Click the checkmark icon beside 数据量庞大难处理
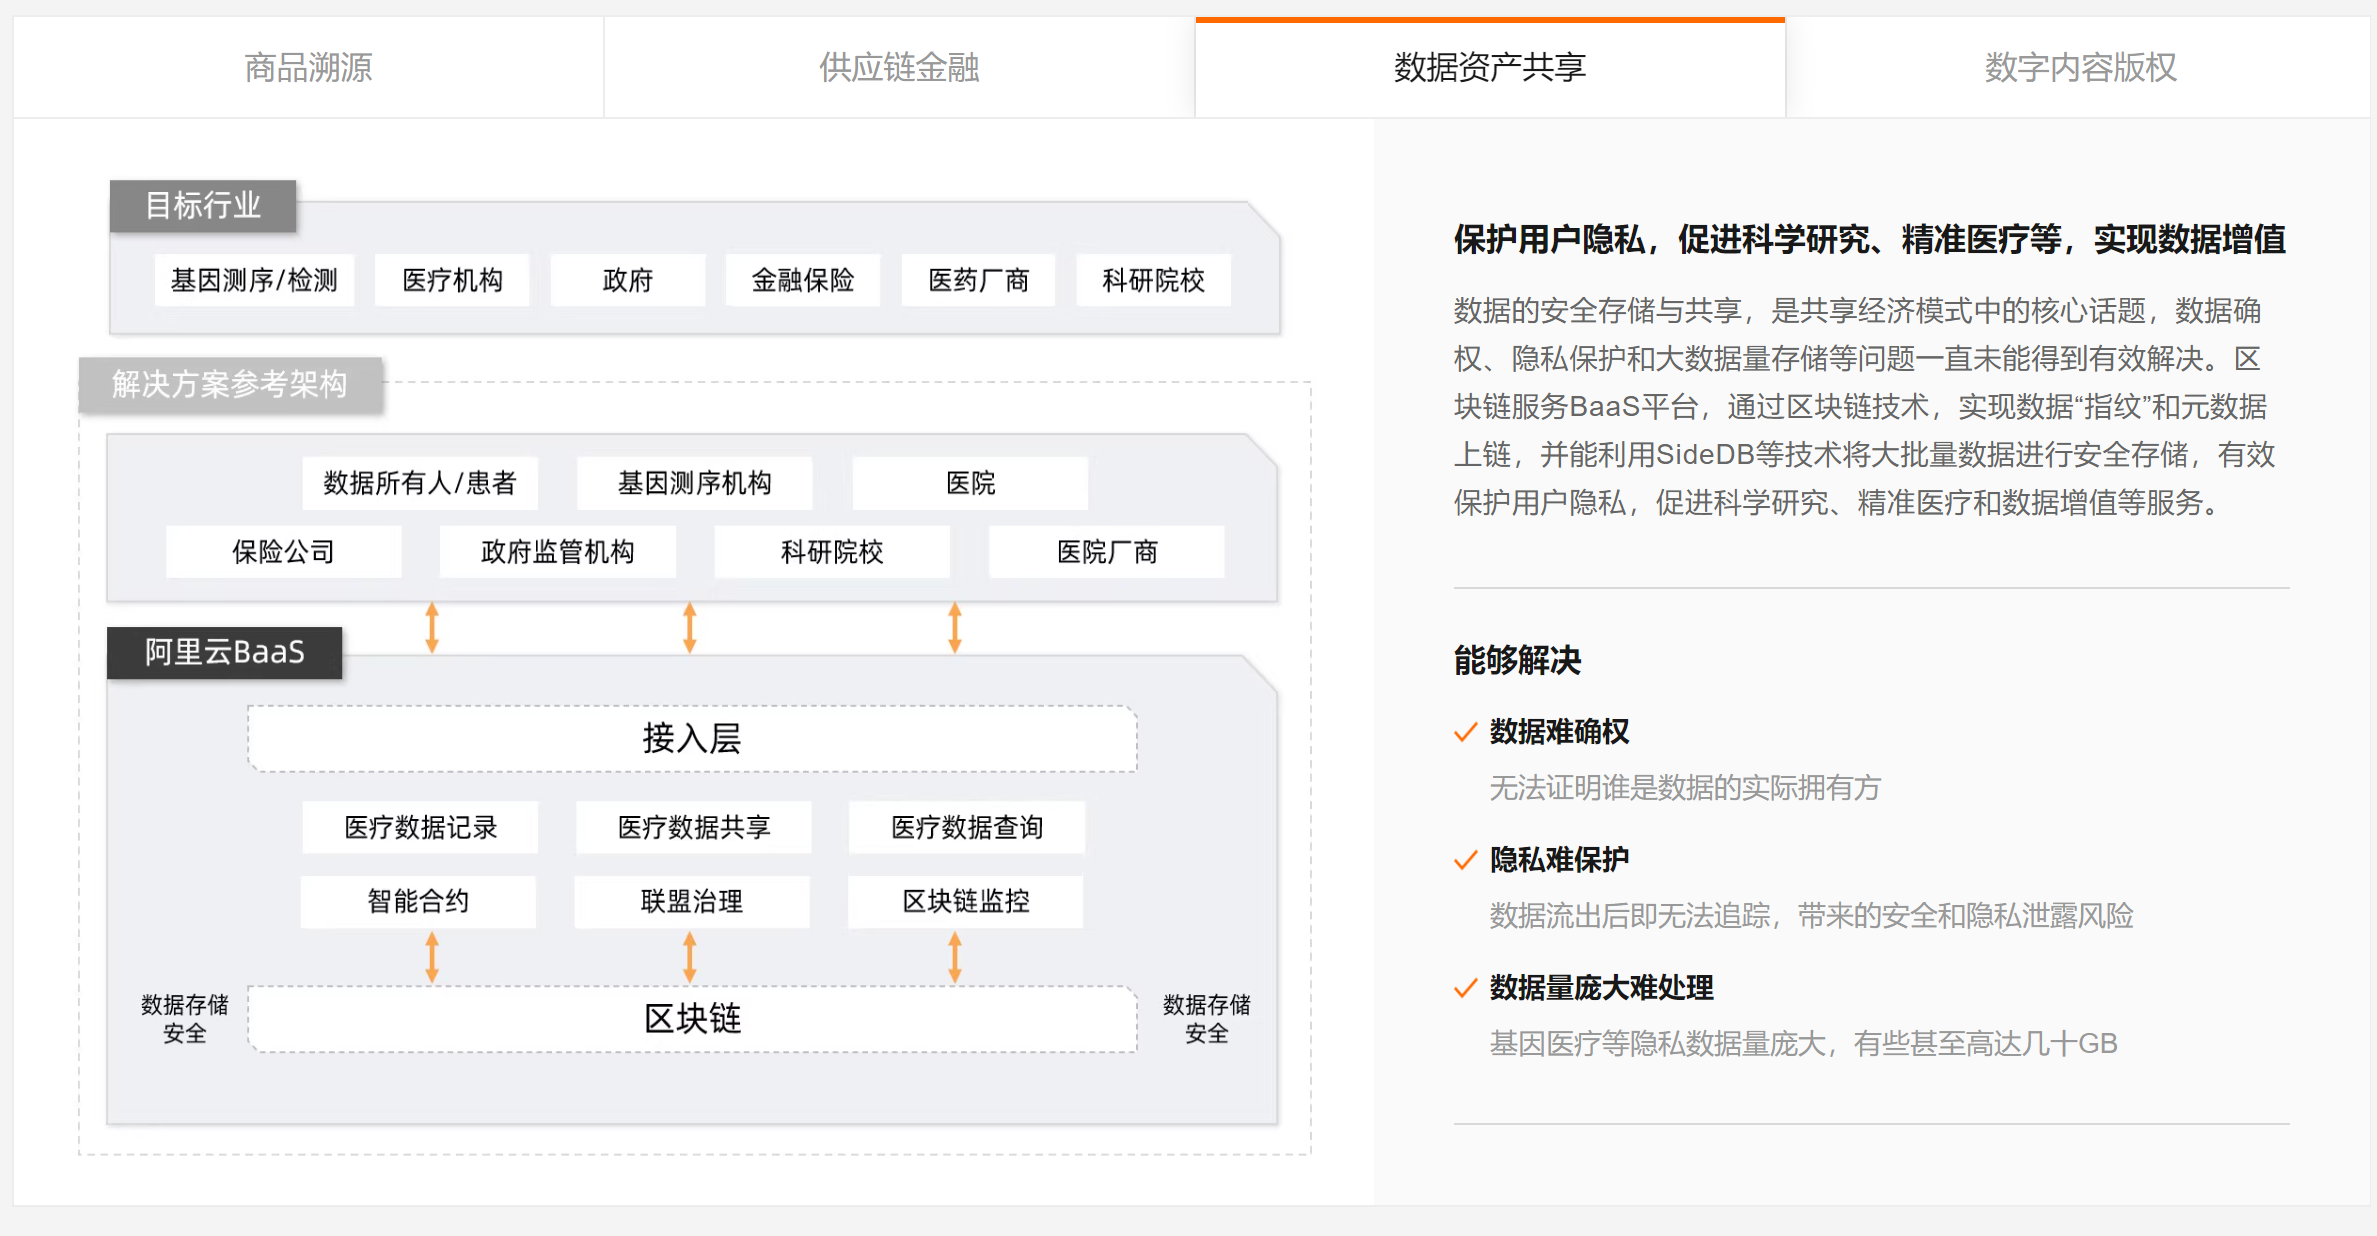Viewport: 2377px width, 1236px height. click(1465, 988)
